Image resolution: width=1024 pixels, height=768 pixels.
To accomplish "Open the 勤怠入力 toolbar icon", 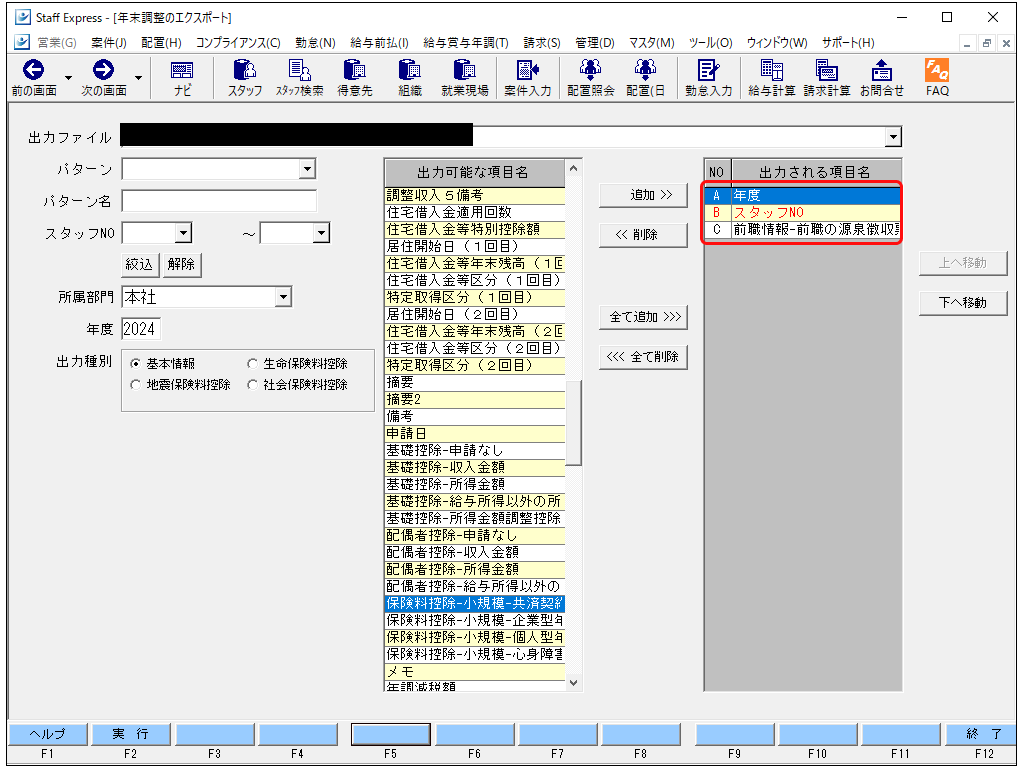I will click(x=709, y=70).
